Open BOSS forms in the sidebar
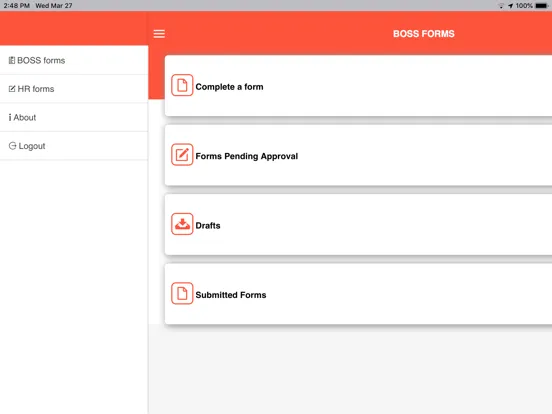The width and height of the screenshot is (552, 414). [74, 60]
